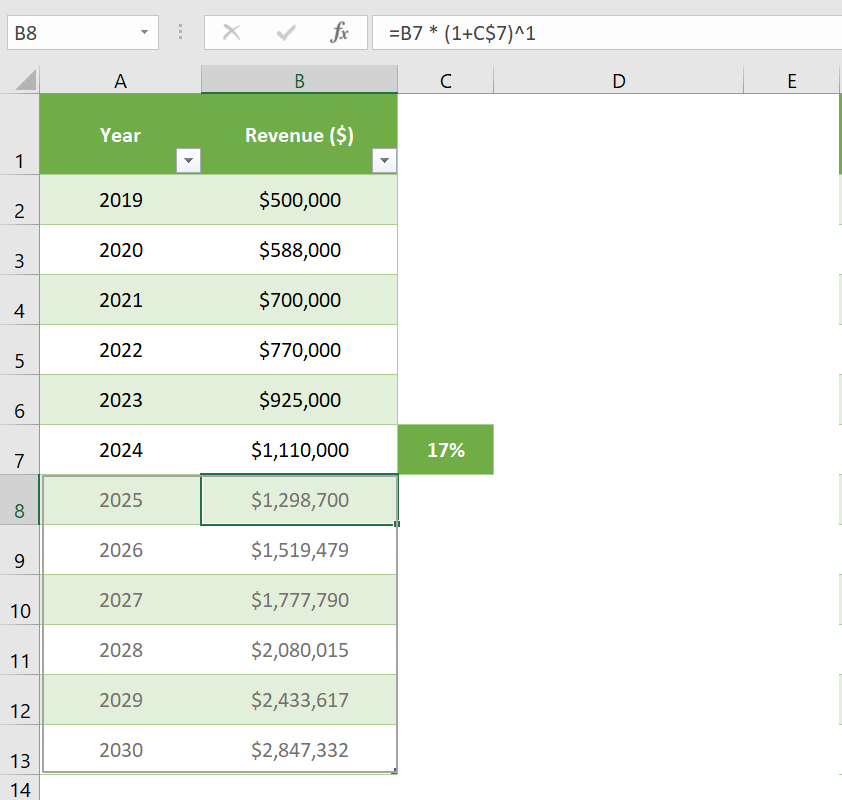Select the 2030 cell in the Year column

coord(120,749)
